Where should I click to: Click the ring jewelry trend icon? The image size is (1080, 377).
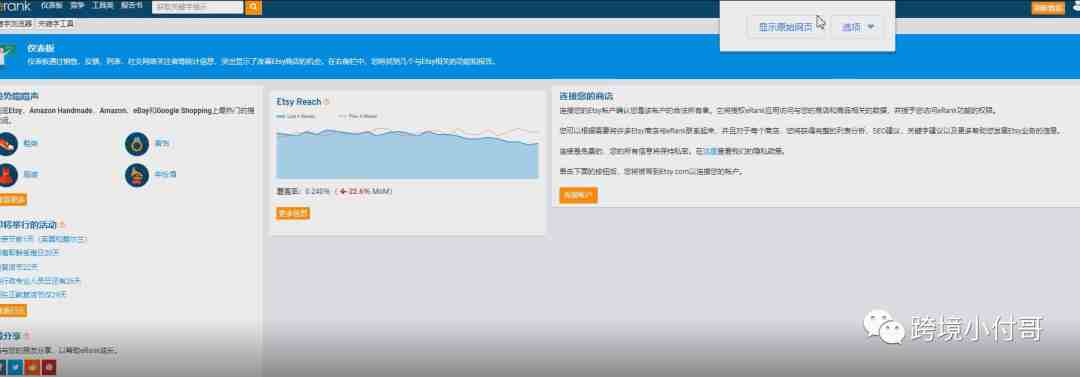coord(137,144)
